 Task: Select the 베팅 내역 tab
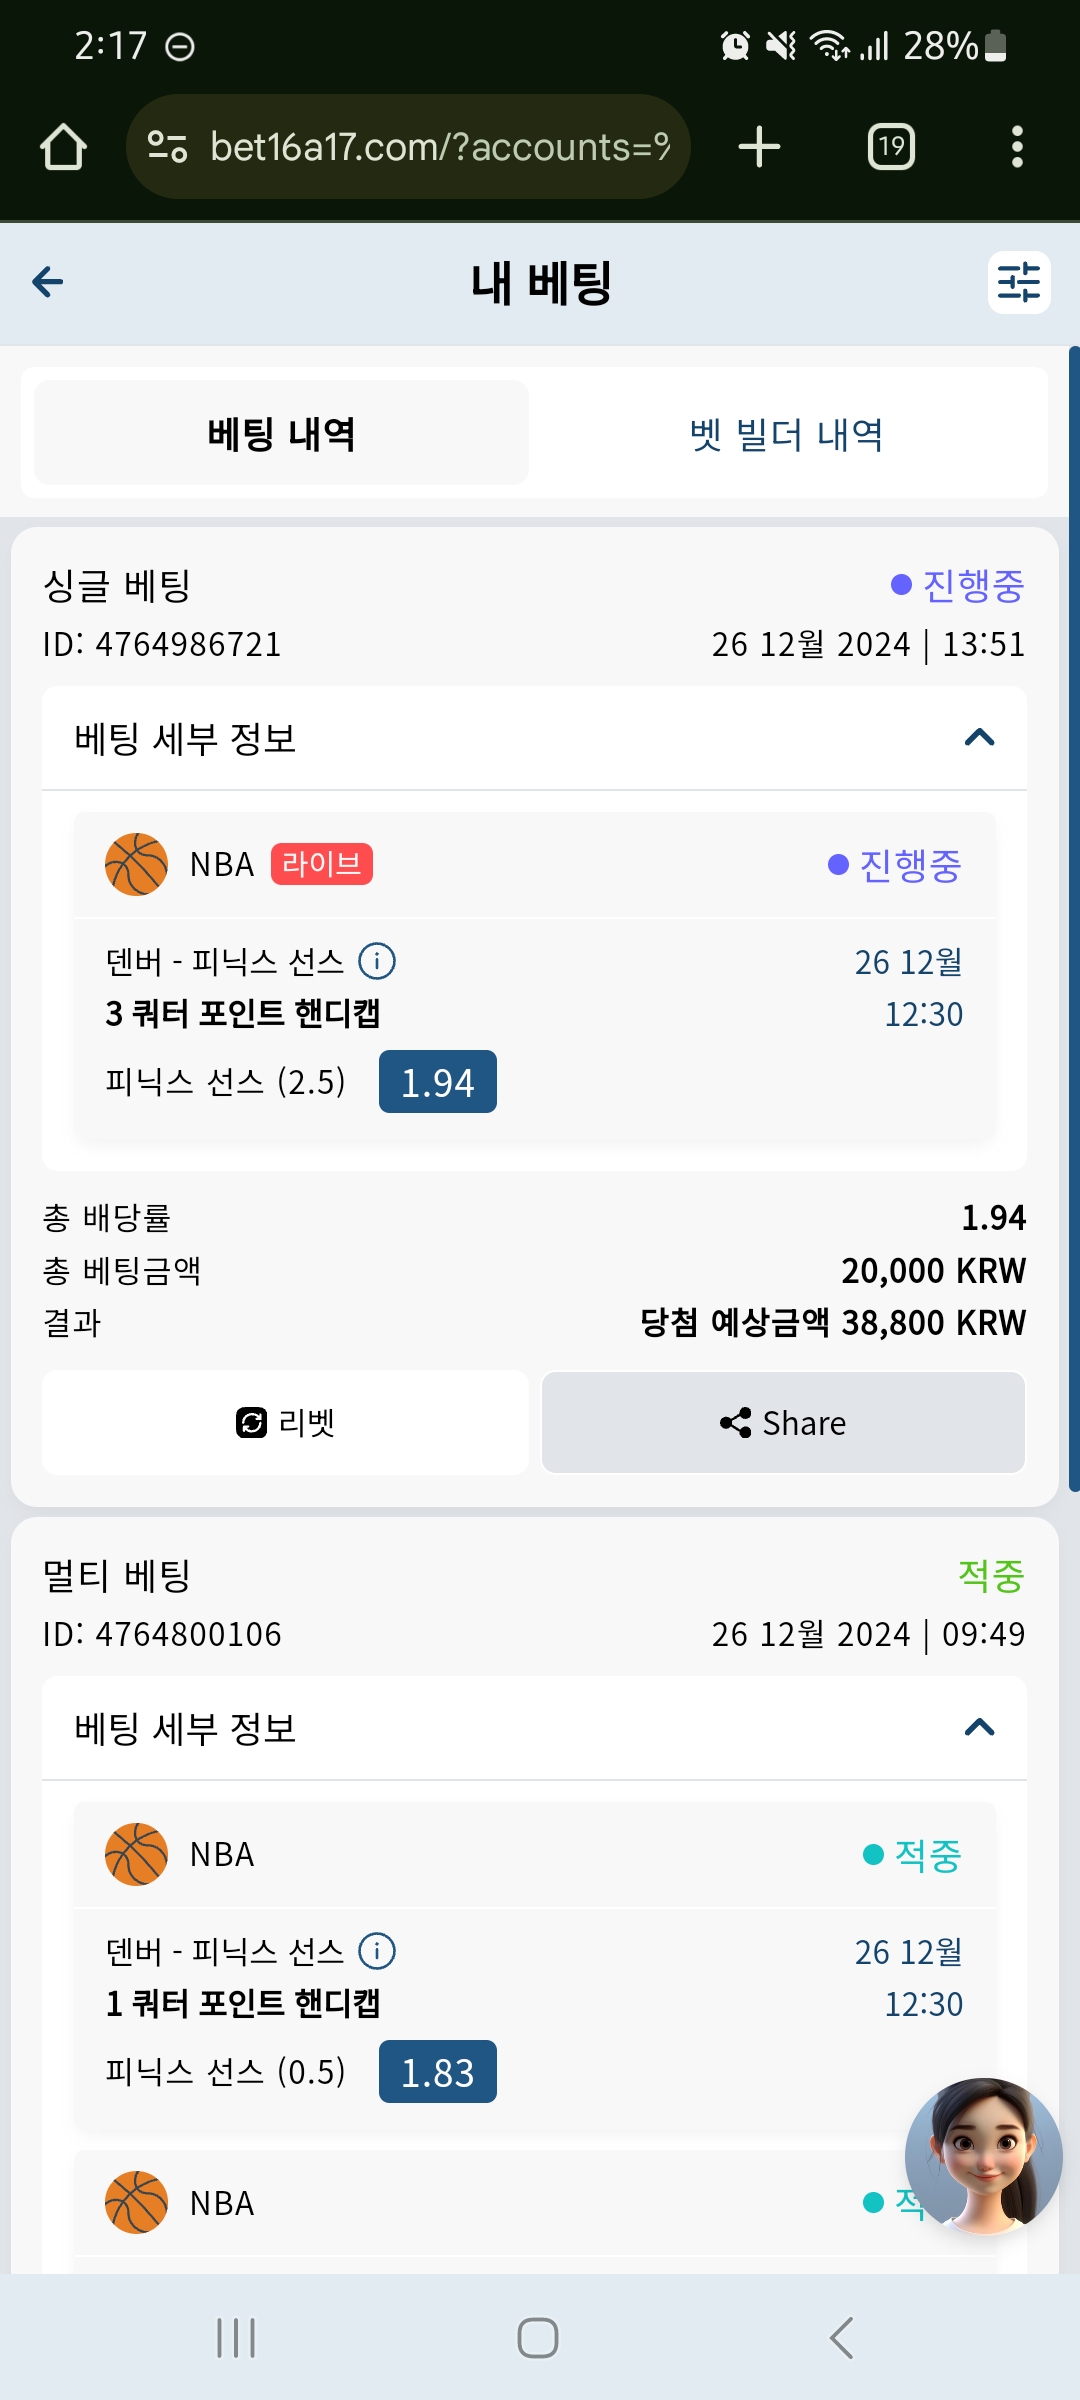point(281,434)
